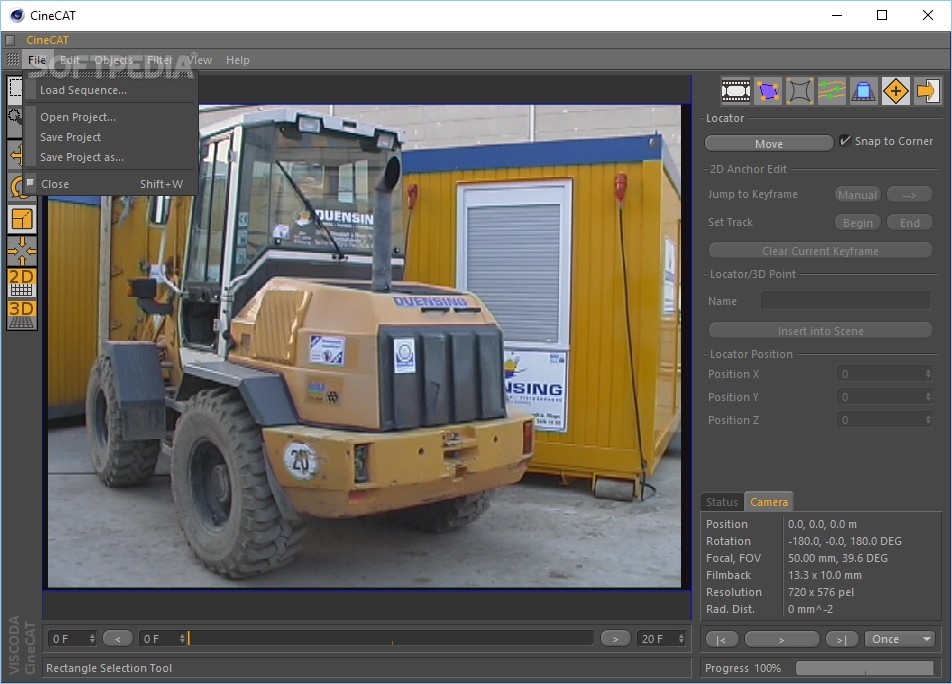Toggle the Snap to Corner checkbox

845,141
